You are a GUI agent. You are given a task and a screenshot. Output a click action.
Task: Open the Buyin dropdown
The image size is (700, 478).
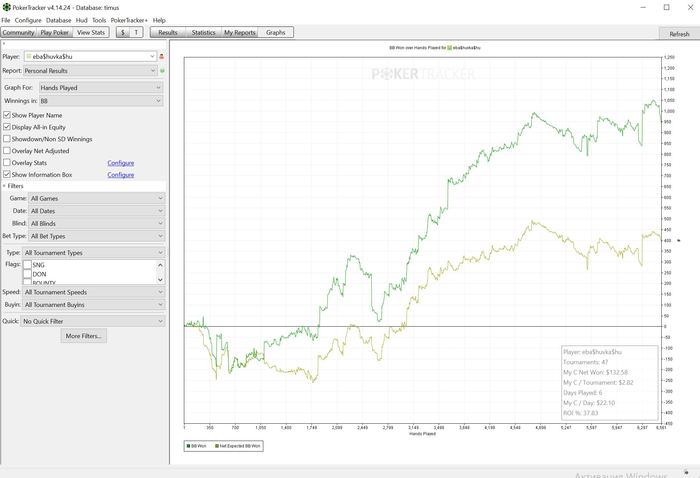pos(94,304)
